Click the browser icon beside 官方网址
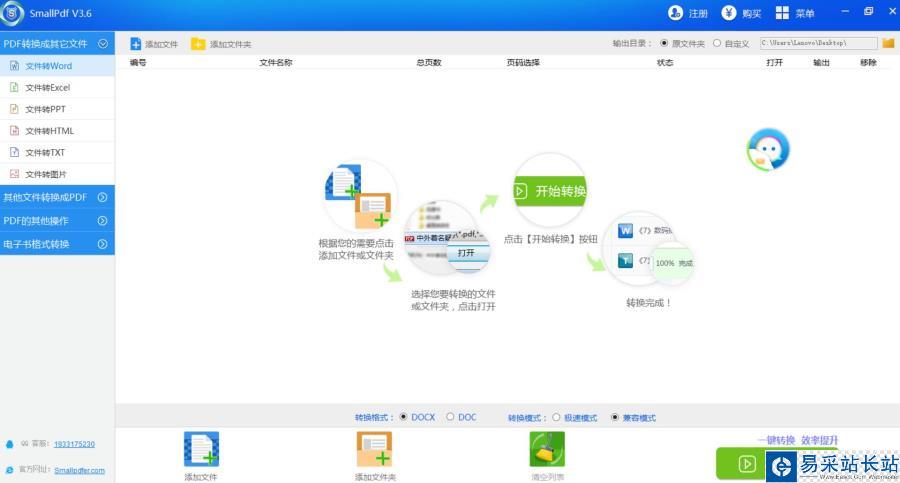 click(9, 470)
